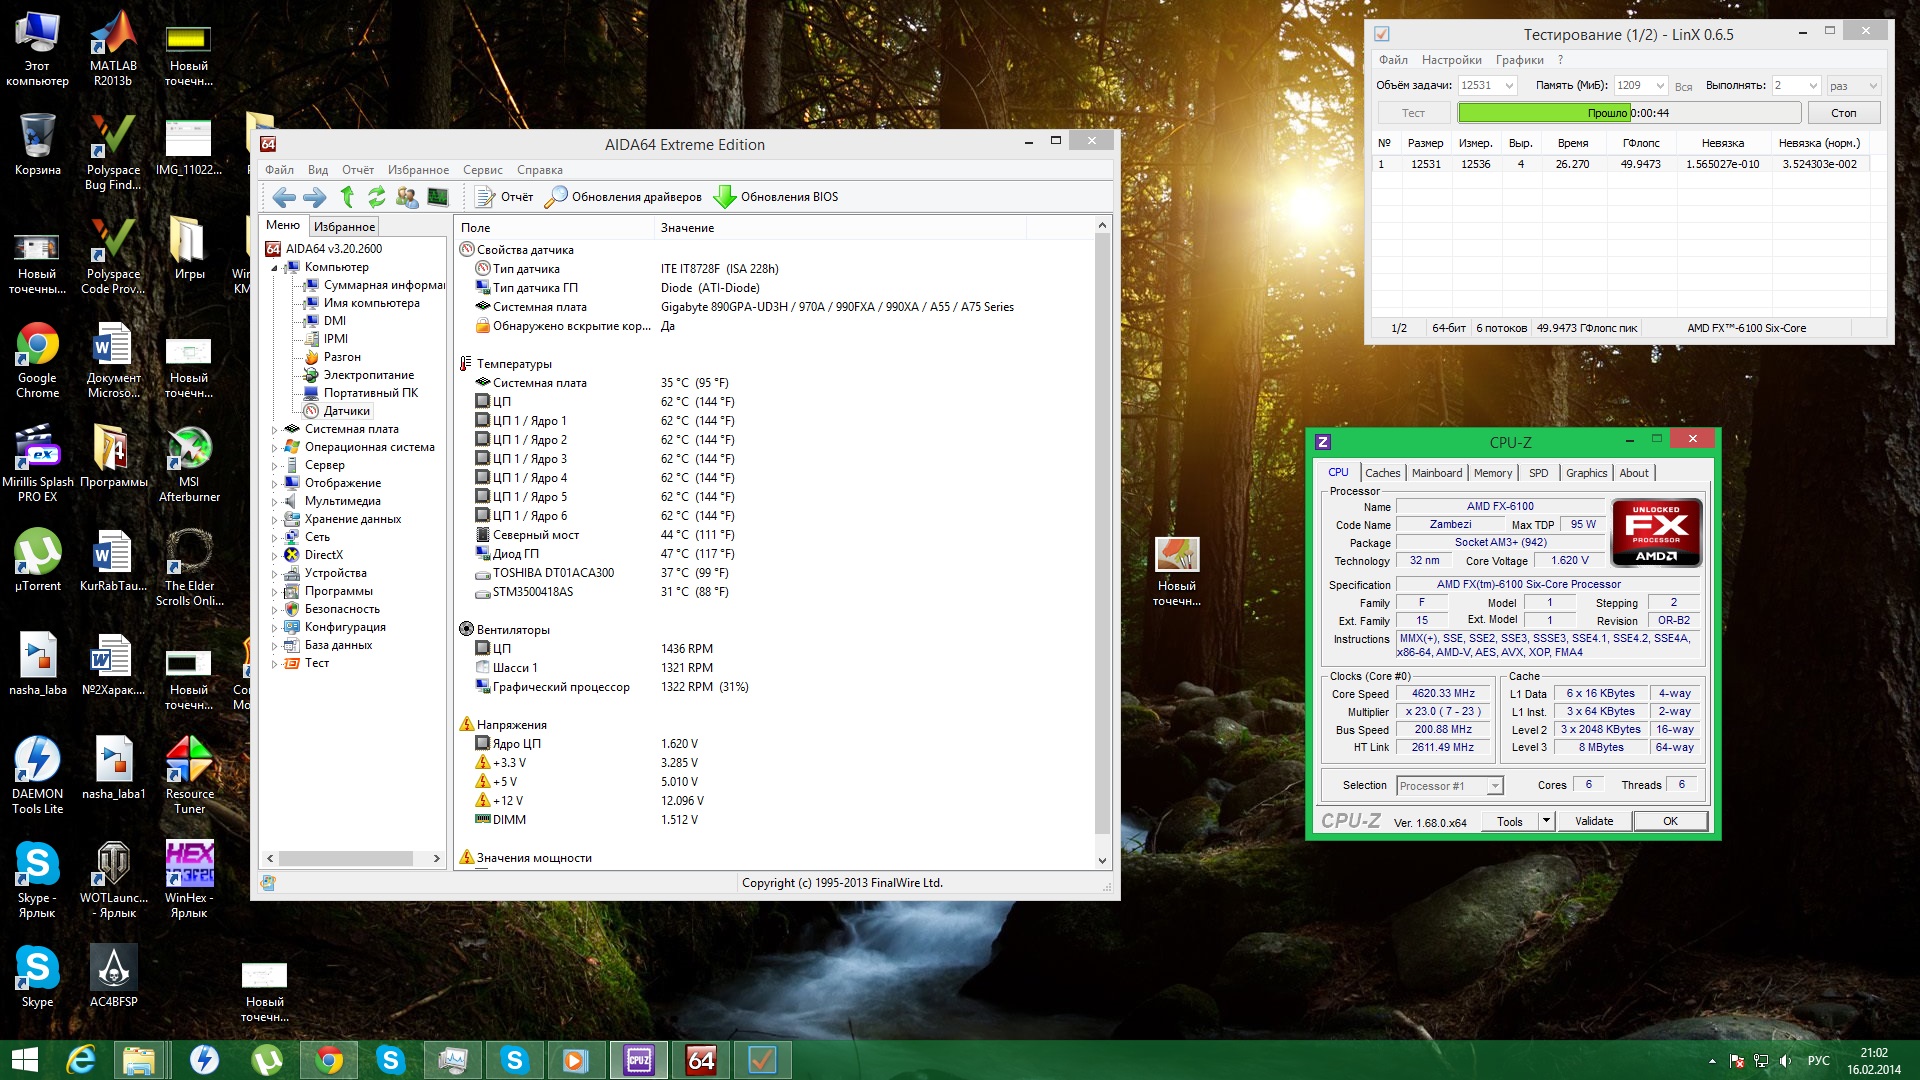
Task: Click the users icon in the AIDA64 toolbar
Action: [x=407, y=197]
